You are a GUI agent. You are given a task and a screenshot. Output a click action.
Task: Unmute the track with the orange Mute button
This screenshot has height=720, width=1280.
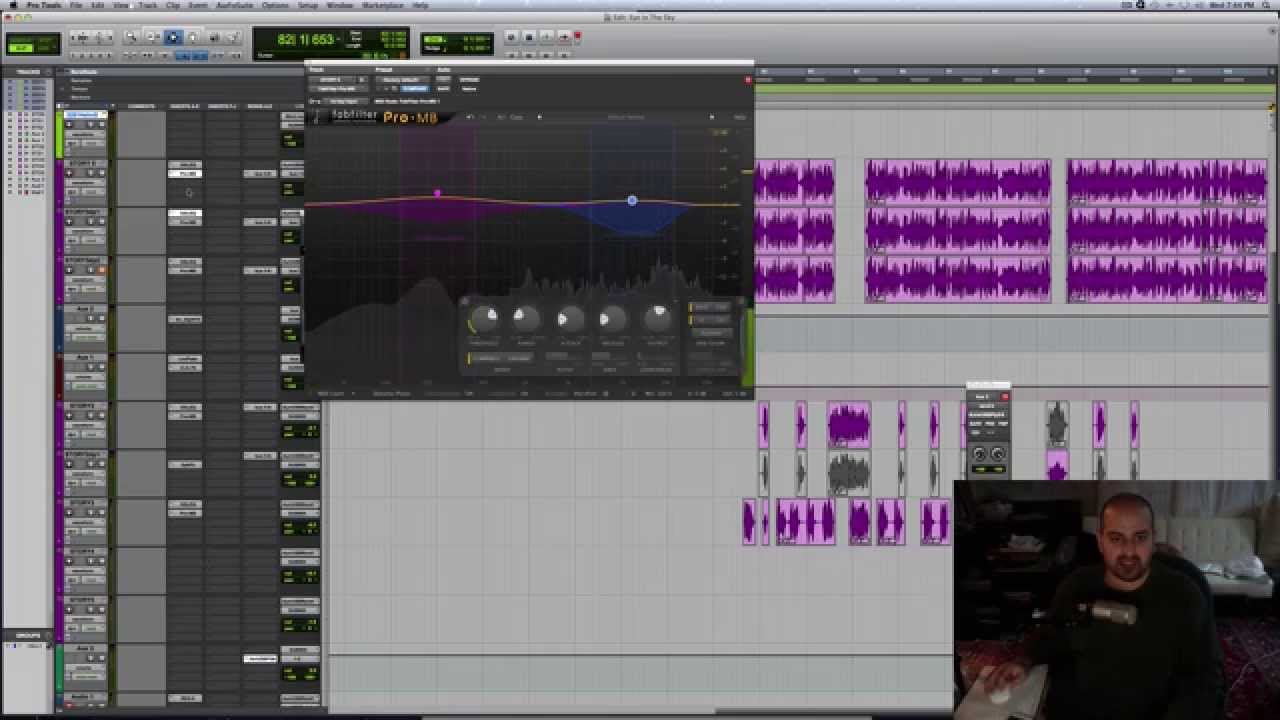coord(101,270)
